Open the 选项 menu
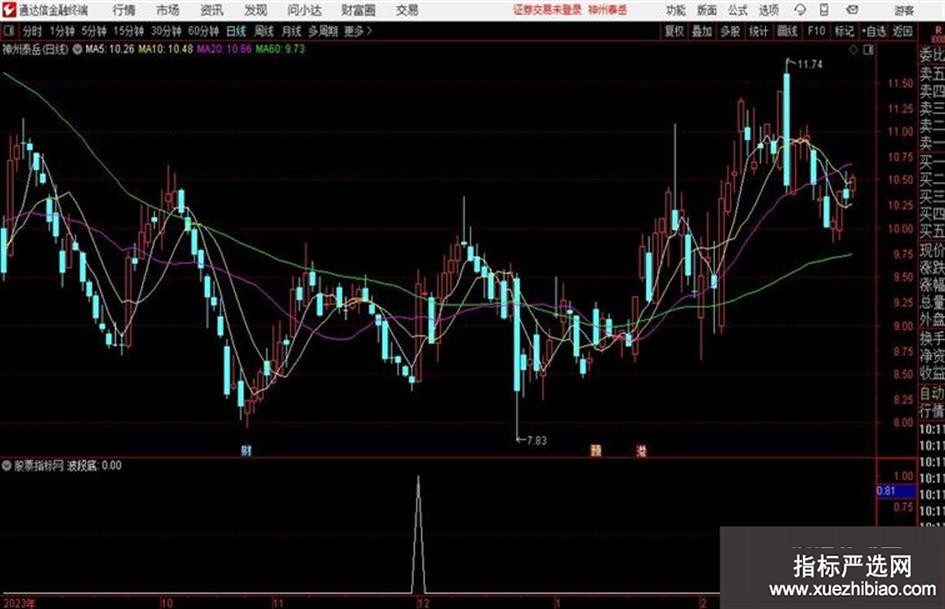Image resolution: width=945 pixels, height=609 pixels. click(768, 10)
